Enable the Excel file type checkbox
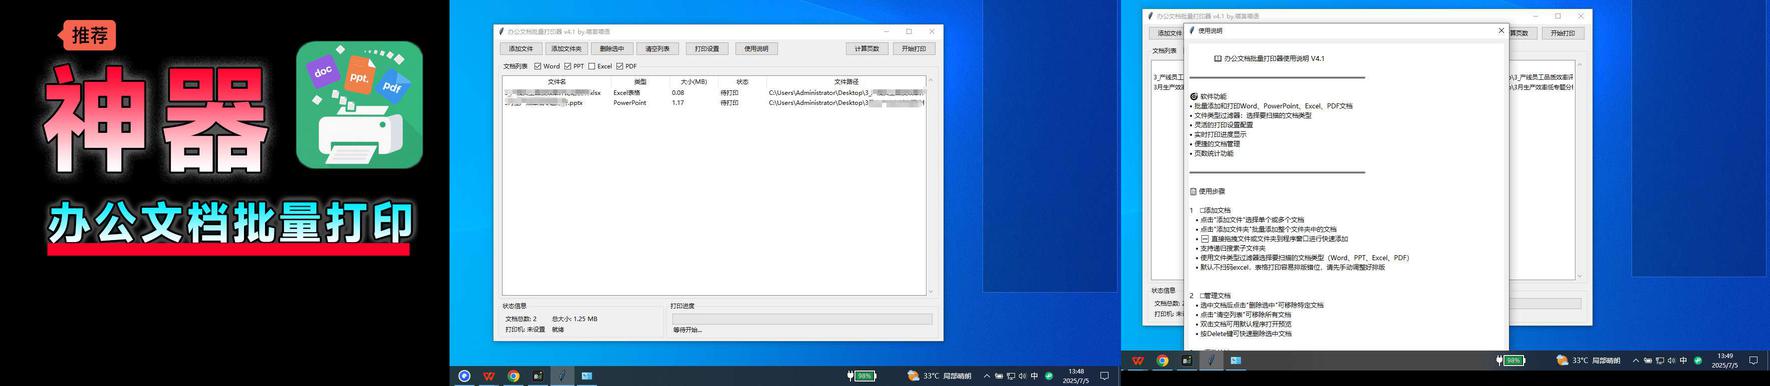 click(x=592, y=66)
